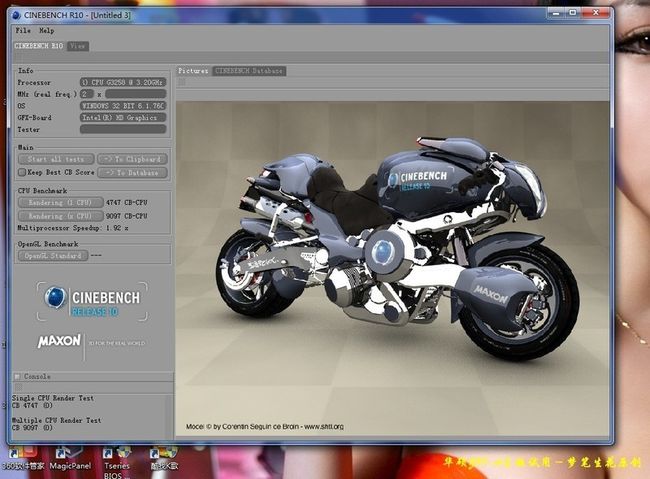Open the 360 desktop shortcut icon
The height and width of the screenshot is (479, 650).
[23, 459]
